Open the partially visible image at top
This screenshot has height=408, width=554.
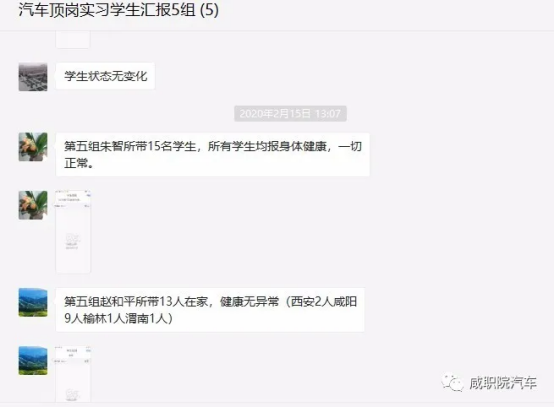[x=73, y=40]
